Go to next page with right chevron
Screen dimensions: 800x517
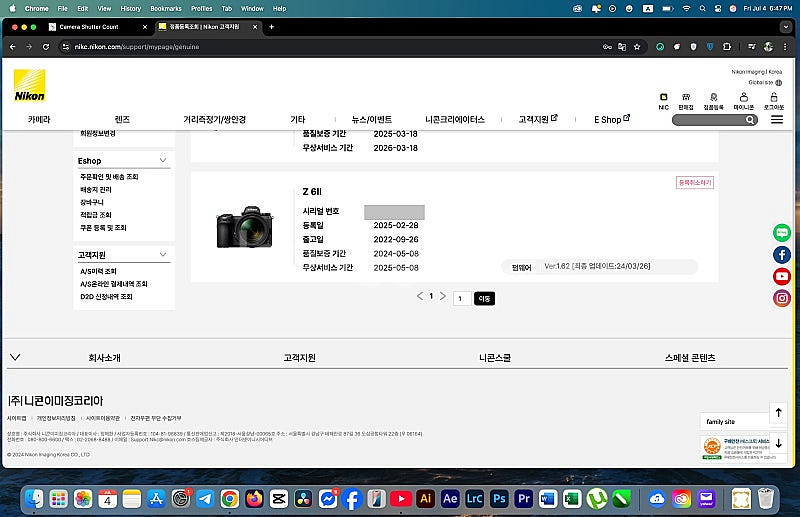[x=443, y=296]
